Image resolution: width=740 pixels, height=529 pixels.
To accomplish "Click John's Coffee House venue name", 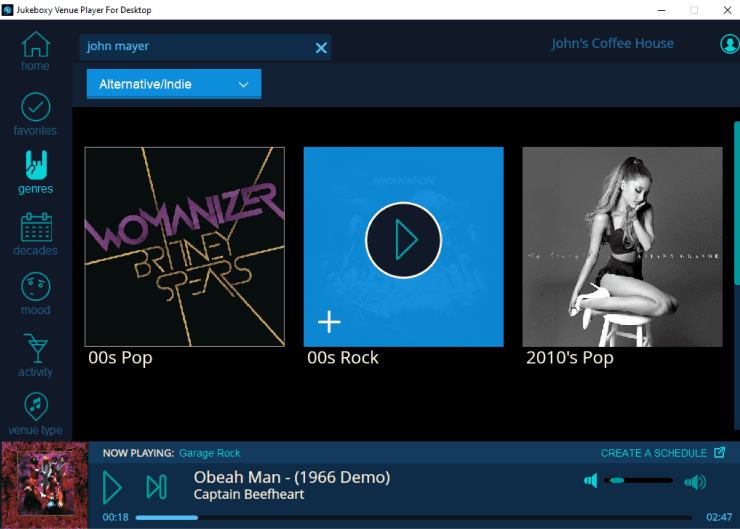I will coord(612,43).
